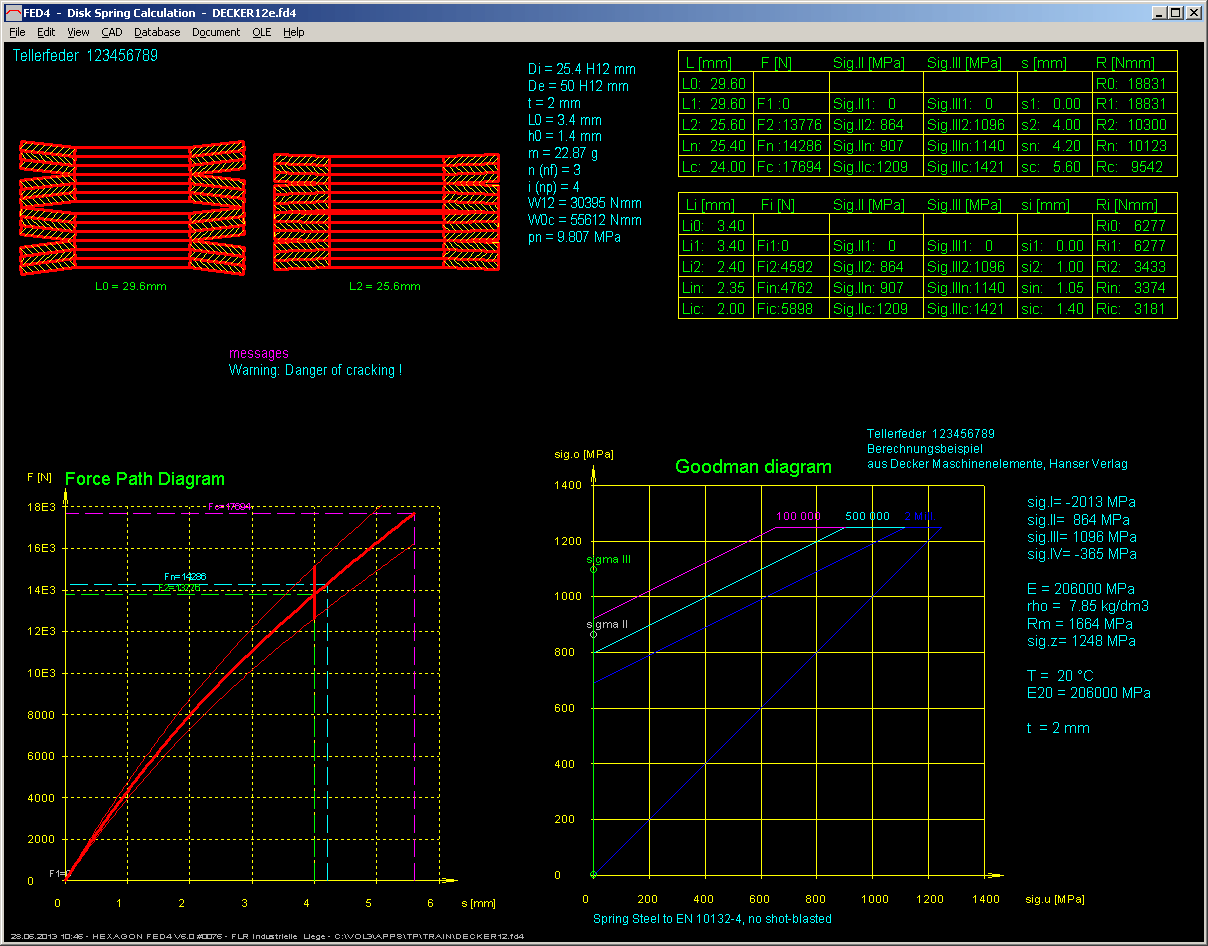
Task: Maximize the FED4 window
Action: point(1176,13)
